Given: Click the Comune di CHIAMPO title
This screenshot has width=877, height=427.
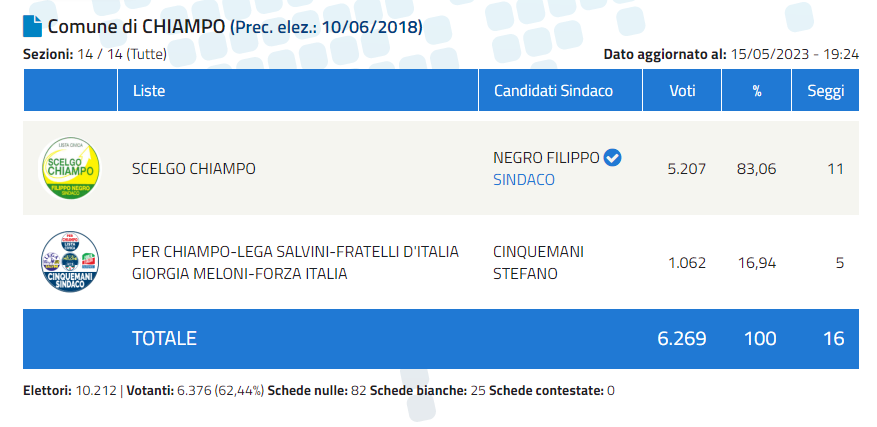Looking at the screenshot, I should 136,26.
